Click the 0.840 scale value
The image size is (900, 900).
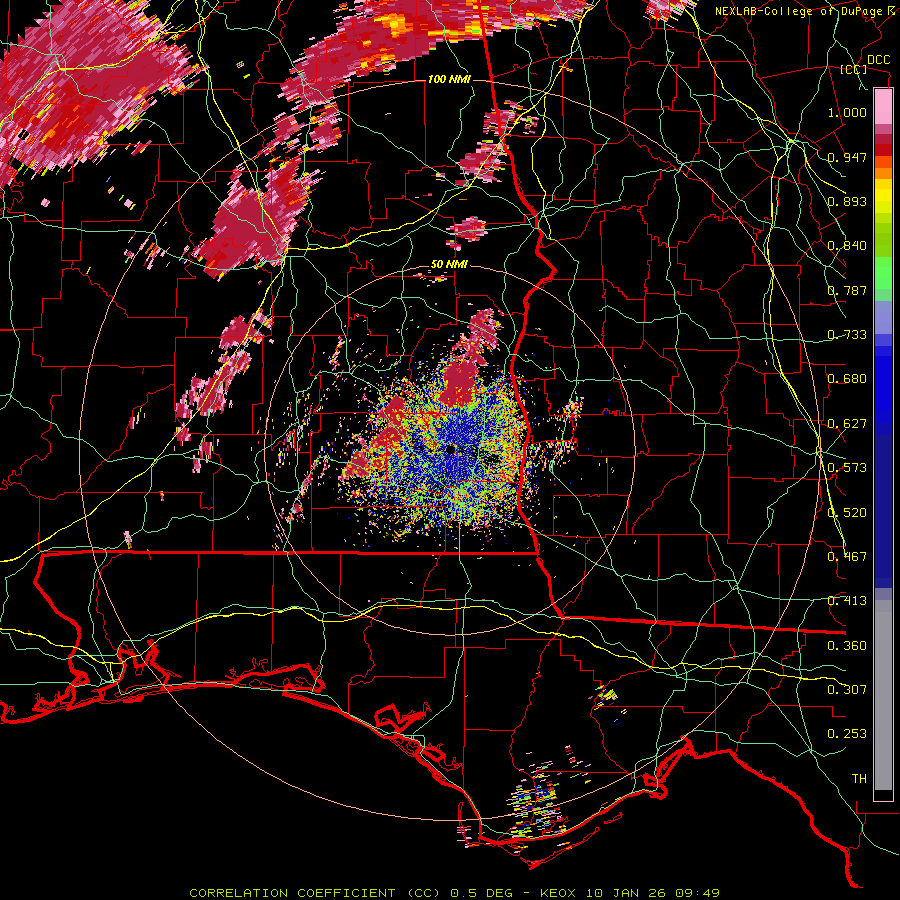click(847, 246)
